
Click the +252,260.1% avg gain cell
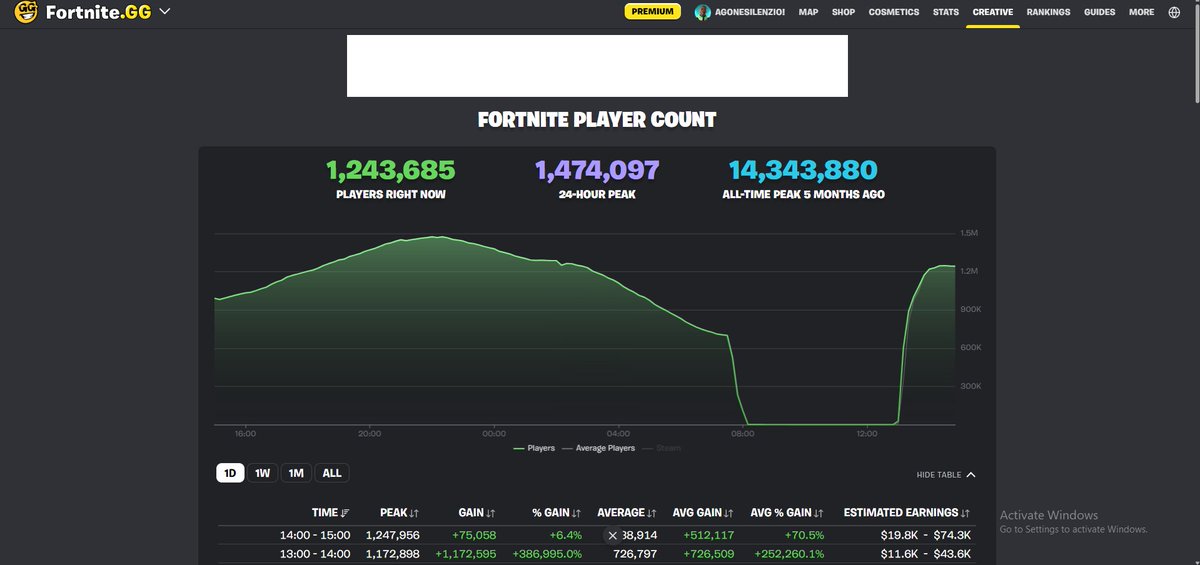[x=790, y=553]
